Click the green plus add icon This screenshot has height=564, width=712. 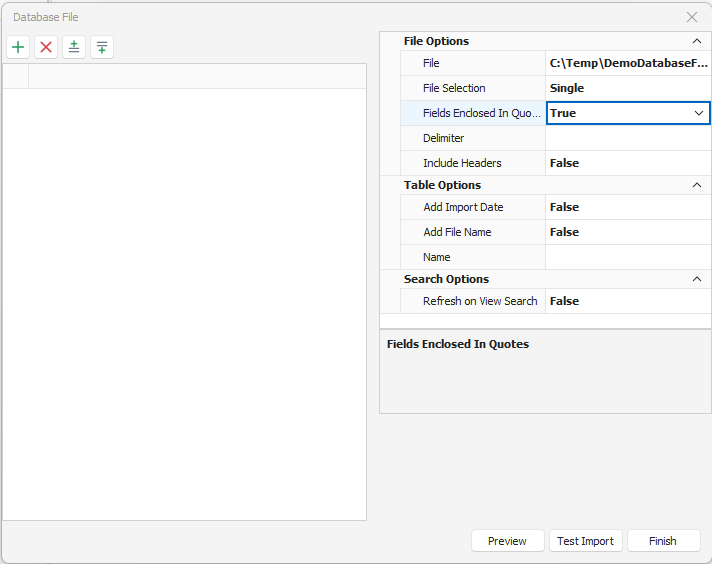[18, 47]
